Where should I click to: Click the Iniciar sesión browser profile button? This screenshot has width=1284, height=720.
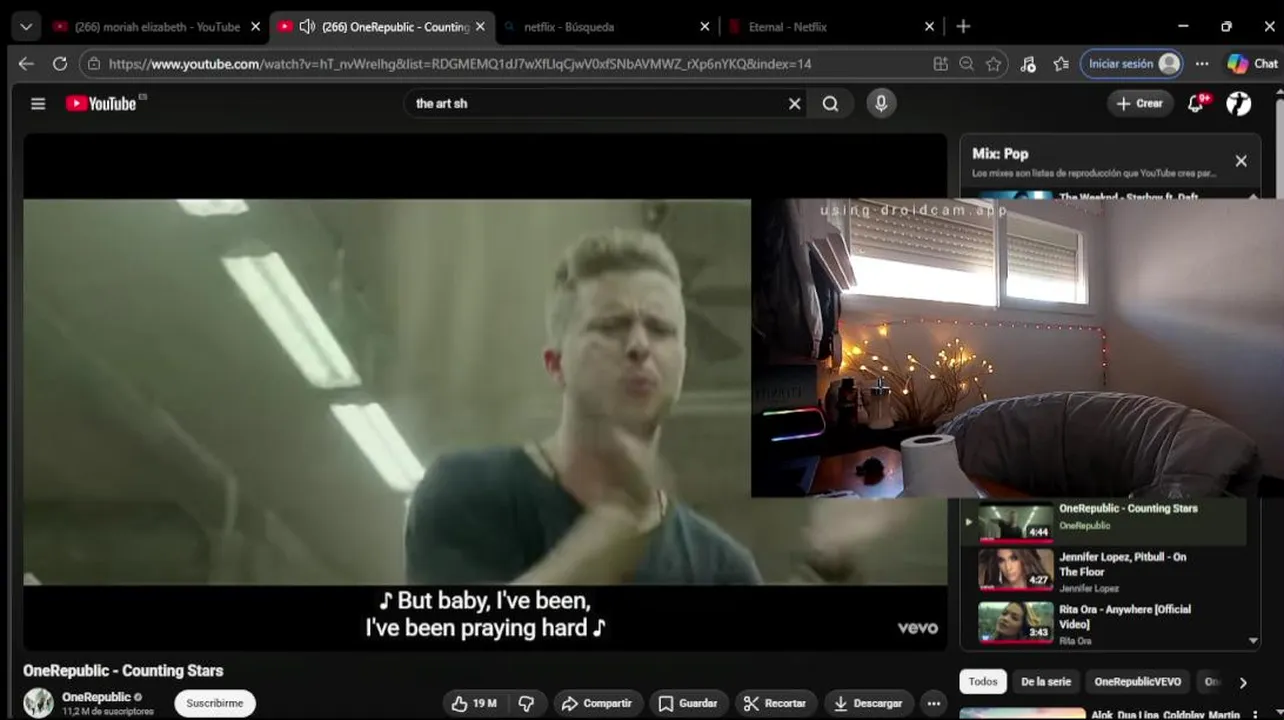pyautogui.click(x=1132, y=64)
